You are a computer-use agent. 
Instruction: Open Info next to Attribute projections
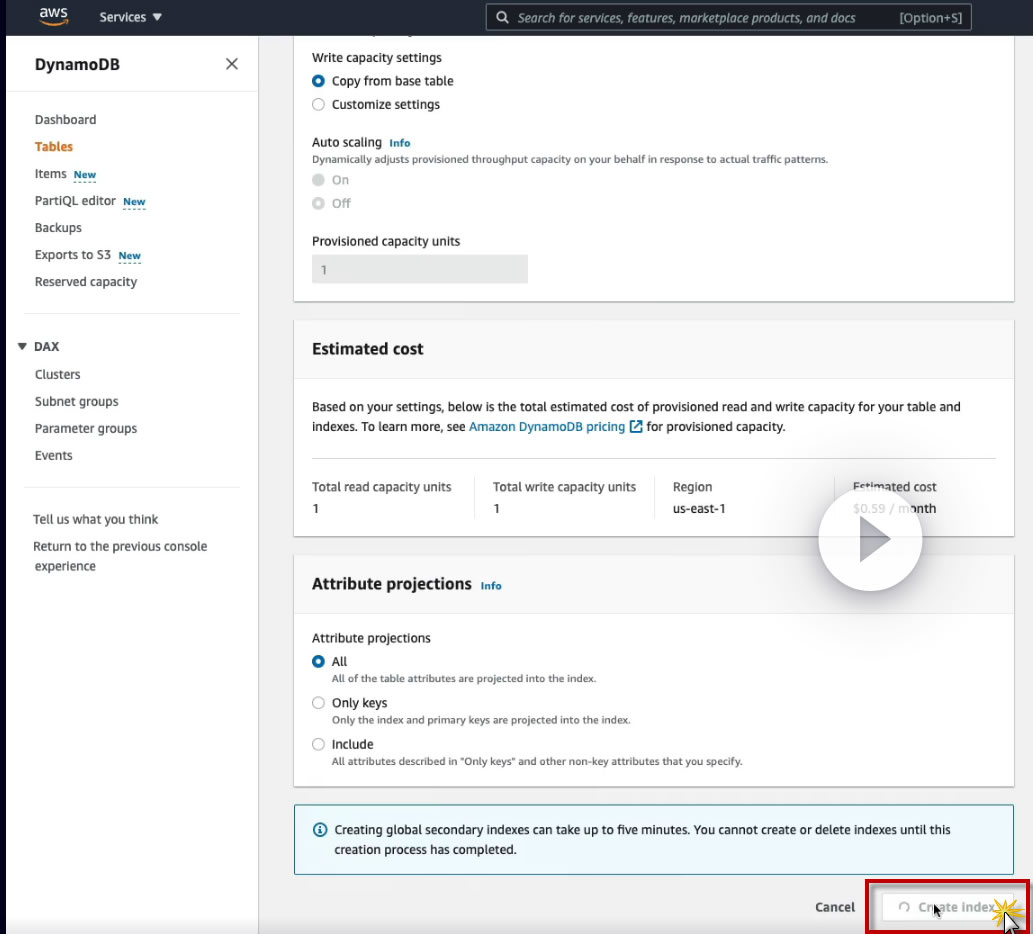point(491,586)
